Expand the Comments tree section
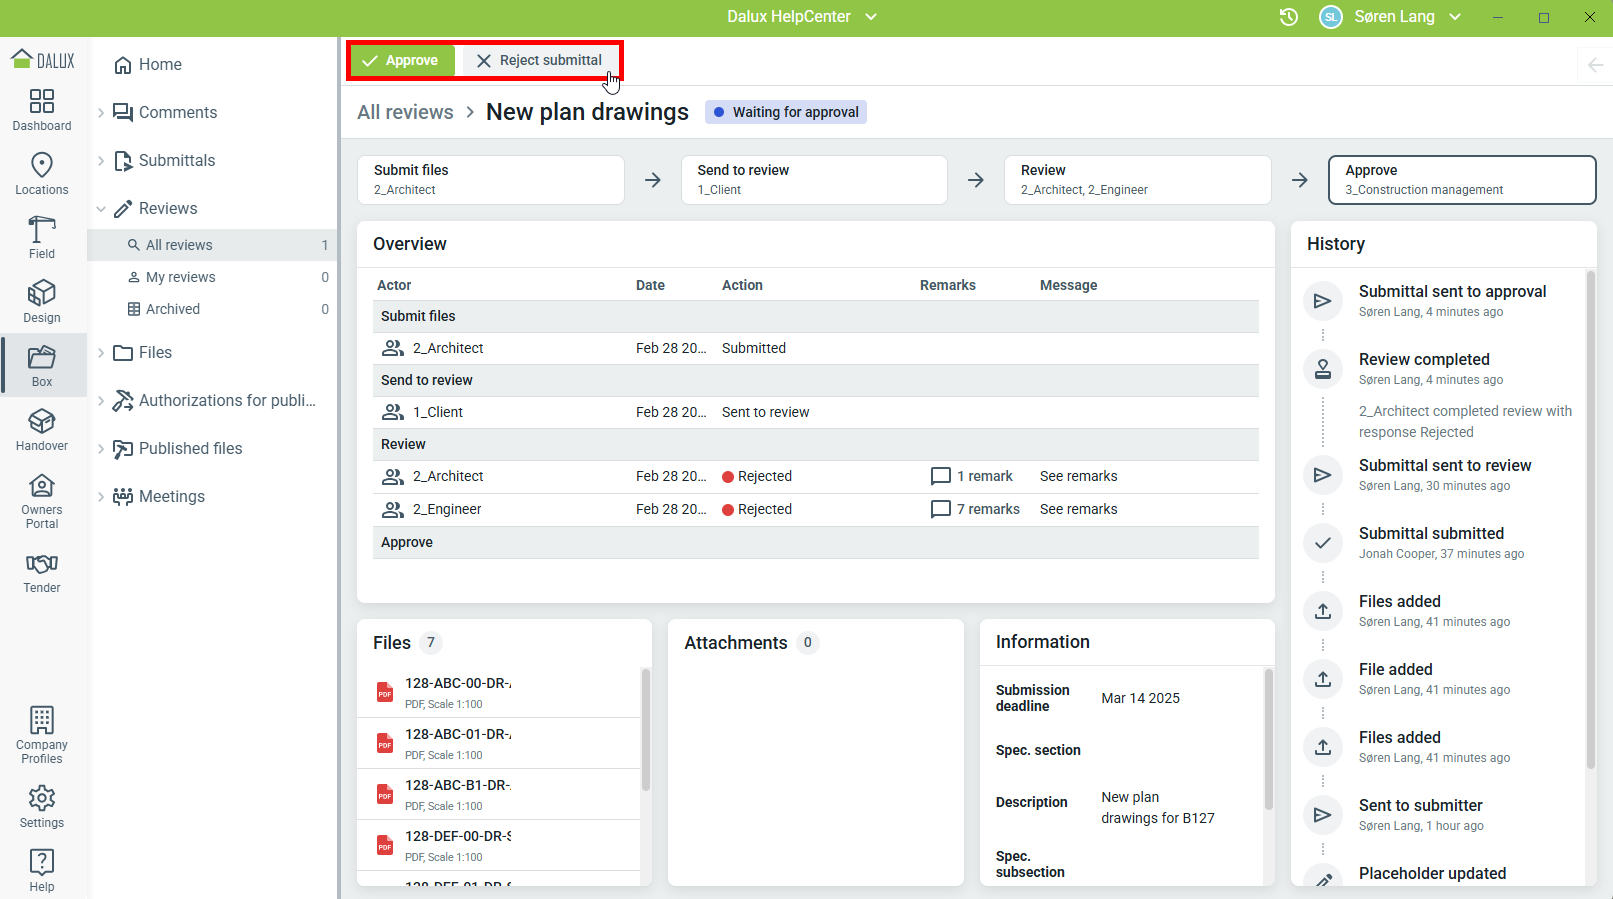 click(x=101, y=113)
